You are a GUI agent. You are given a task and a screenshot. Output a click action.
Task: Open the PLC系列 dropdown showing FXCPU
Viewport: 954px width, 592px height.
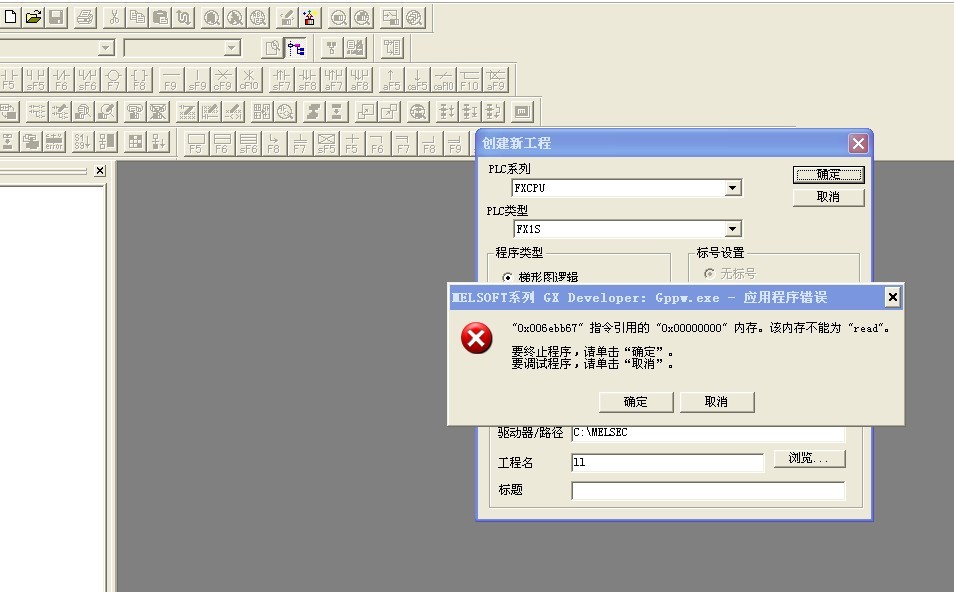[732, 188]
